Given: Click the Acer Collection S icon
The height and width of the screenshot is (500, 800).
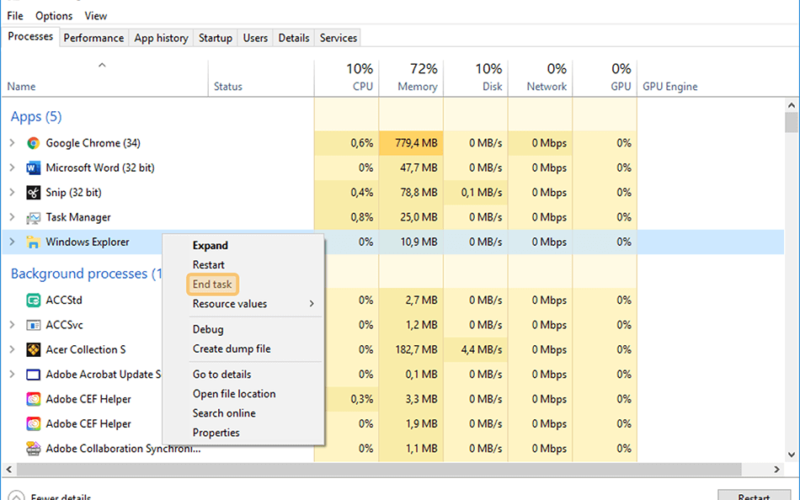Looking at the screenshot, I should 33,349.
